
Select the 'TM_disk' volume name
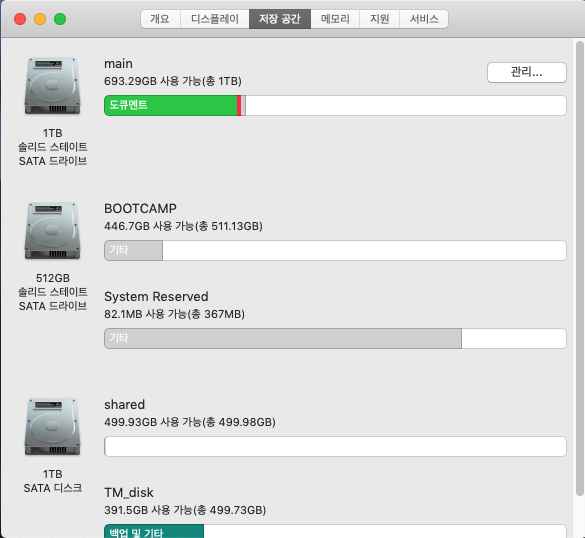[129, 492]
